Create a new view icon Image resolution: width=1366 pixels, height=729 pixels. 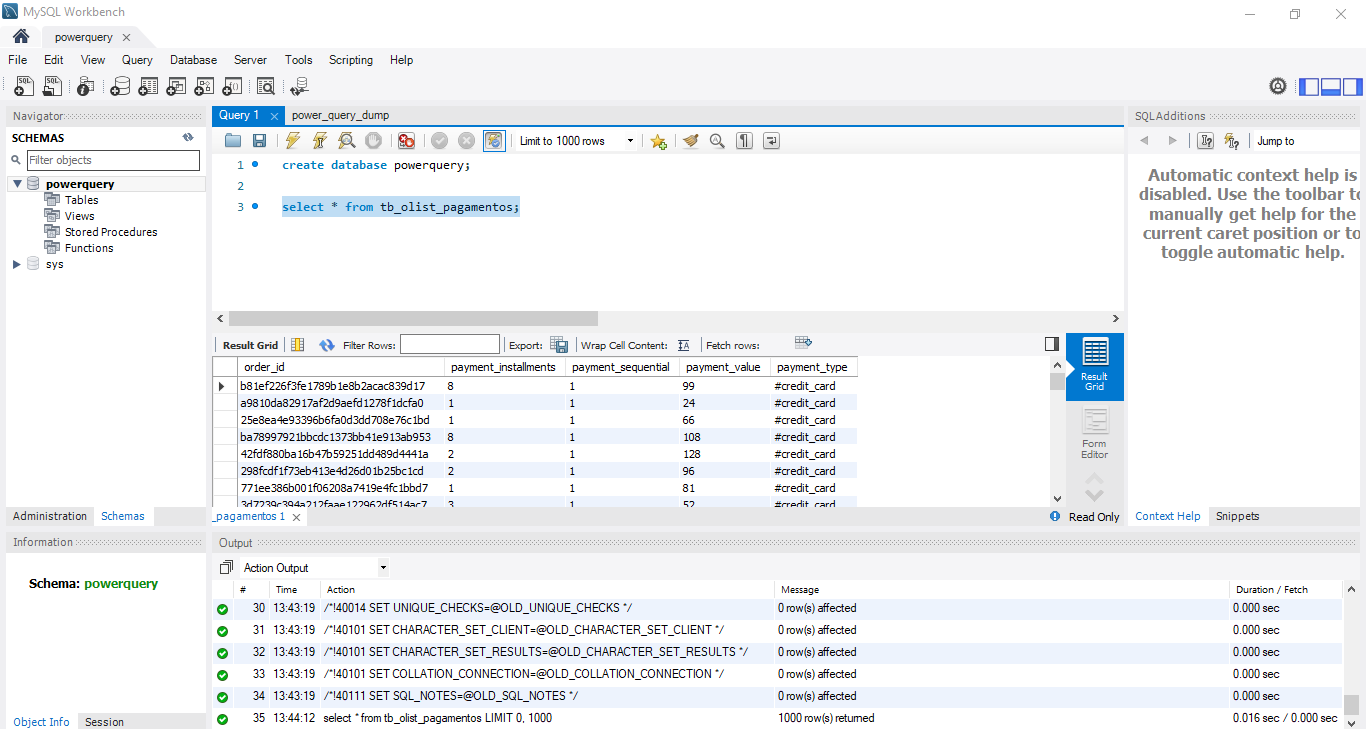[x=176, y=87]
